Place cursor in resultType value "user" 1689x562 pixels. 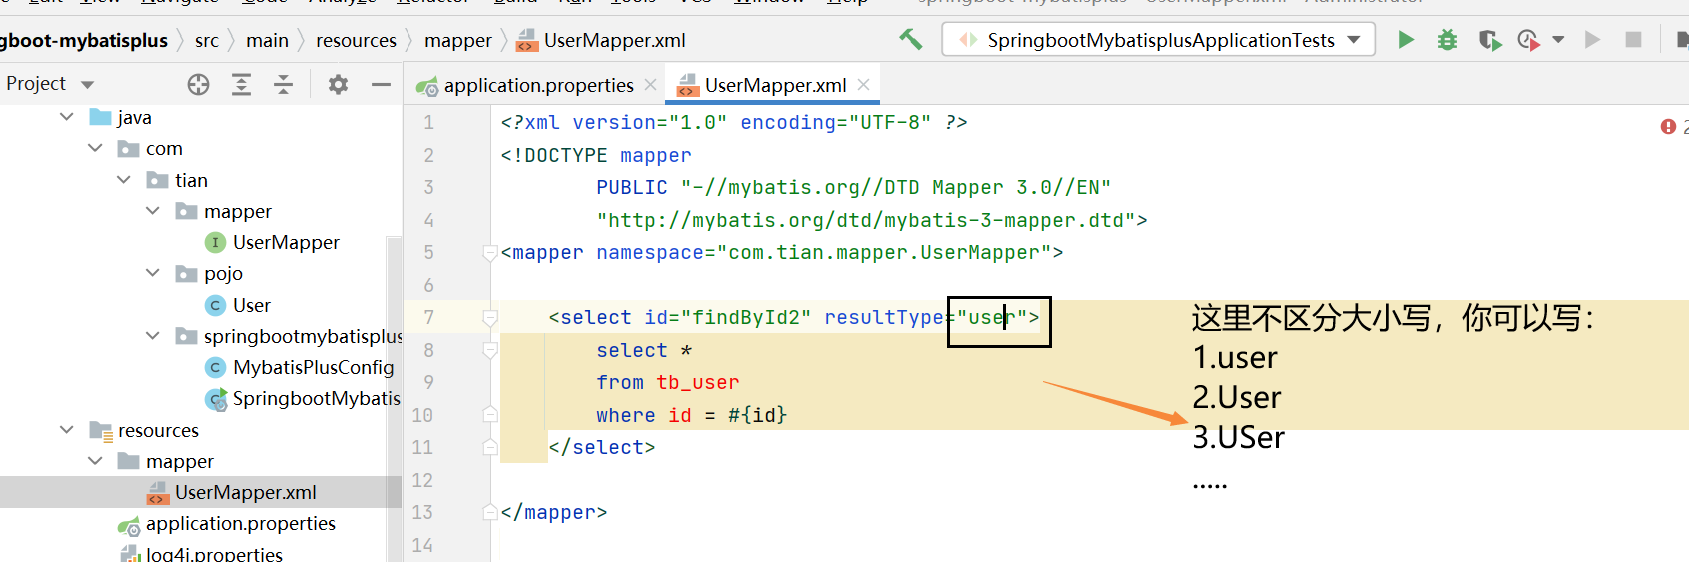(992, 318)
